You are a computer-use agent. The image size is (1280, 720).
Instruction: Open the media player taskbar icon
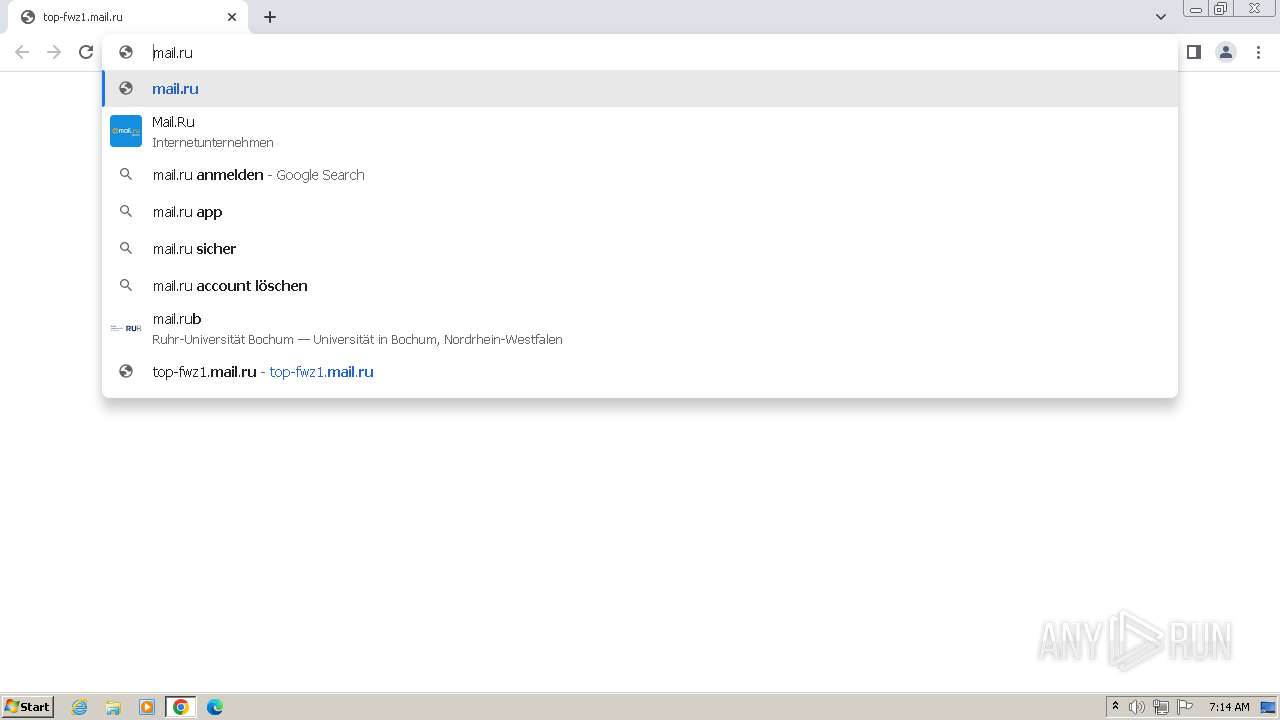(147, 707)
